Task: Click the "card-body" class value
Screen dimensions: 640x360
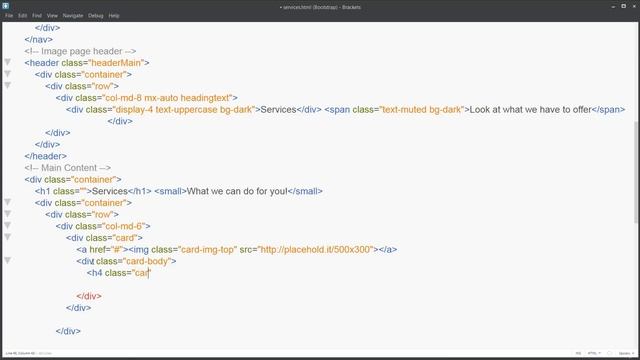Action: tap(147, 261)
